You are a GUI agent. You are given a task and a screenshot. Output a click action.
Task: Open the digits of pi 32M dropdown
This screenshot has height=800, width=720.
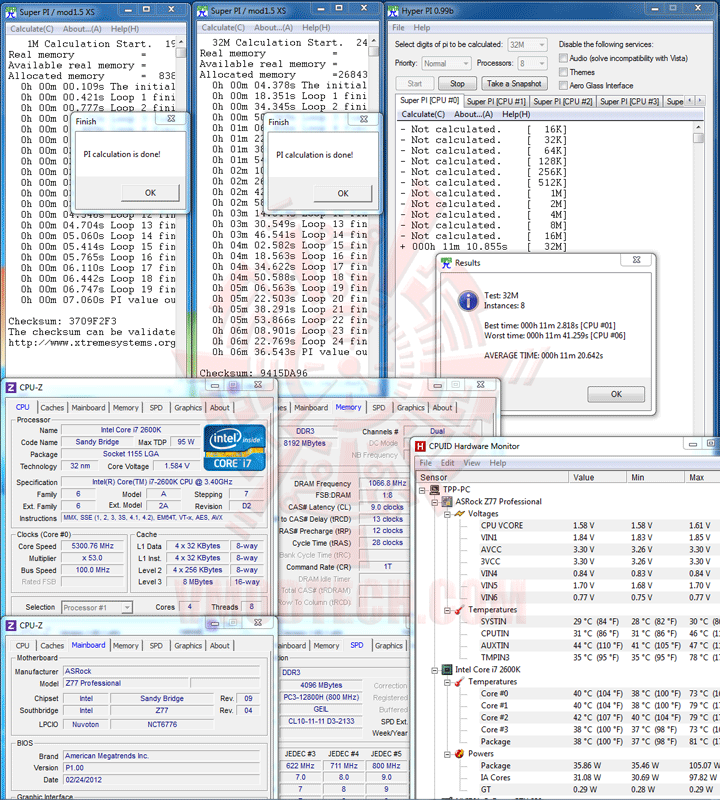point(528,45)
